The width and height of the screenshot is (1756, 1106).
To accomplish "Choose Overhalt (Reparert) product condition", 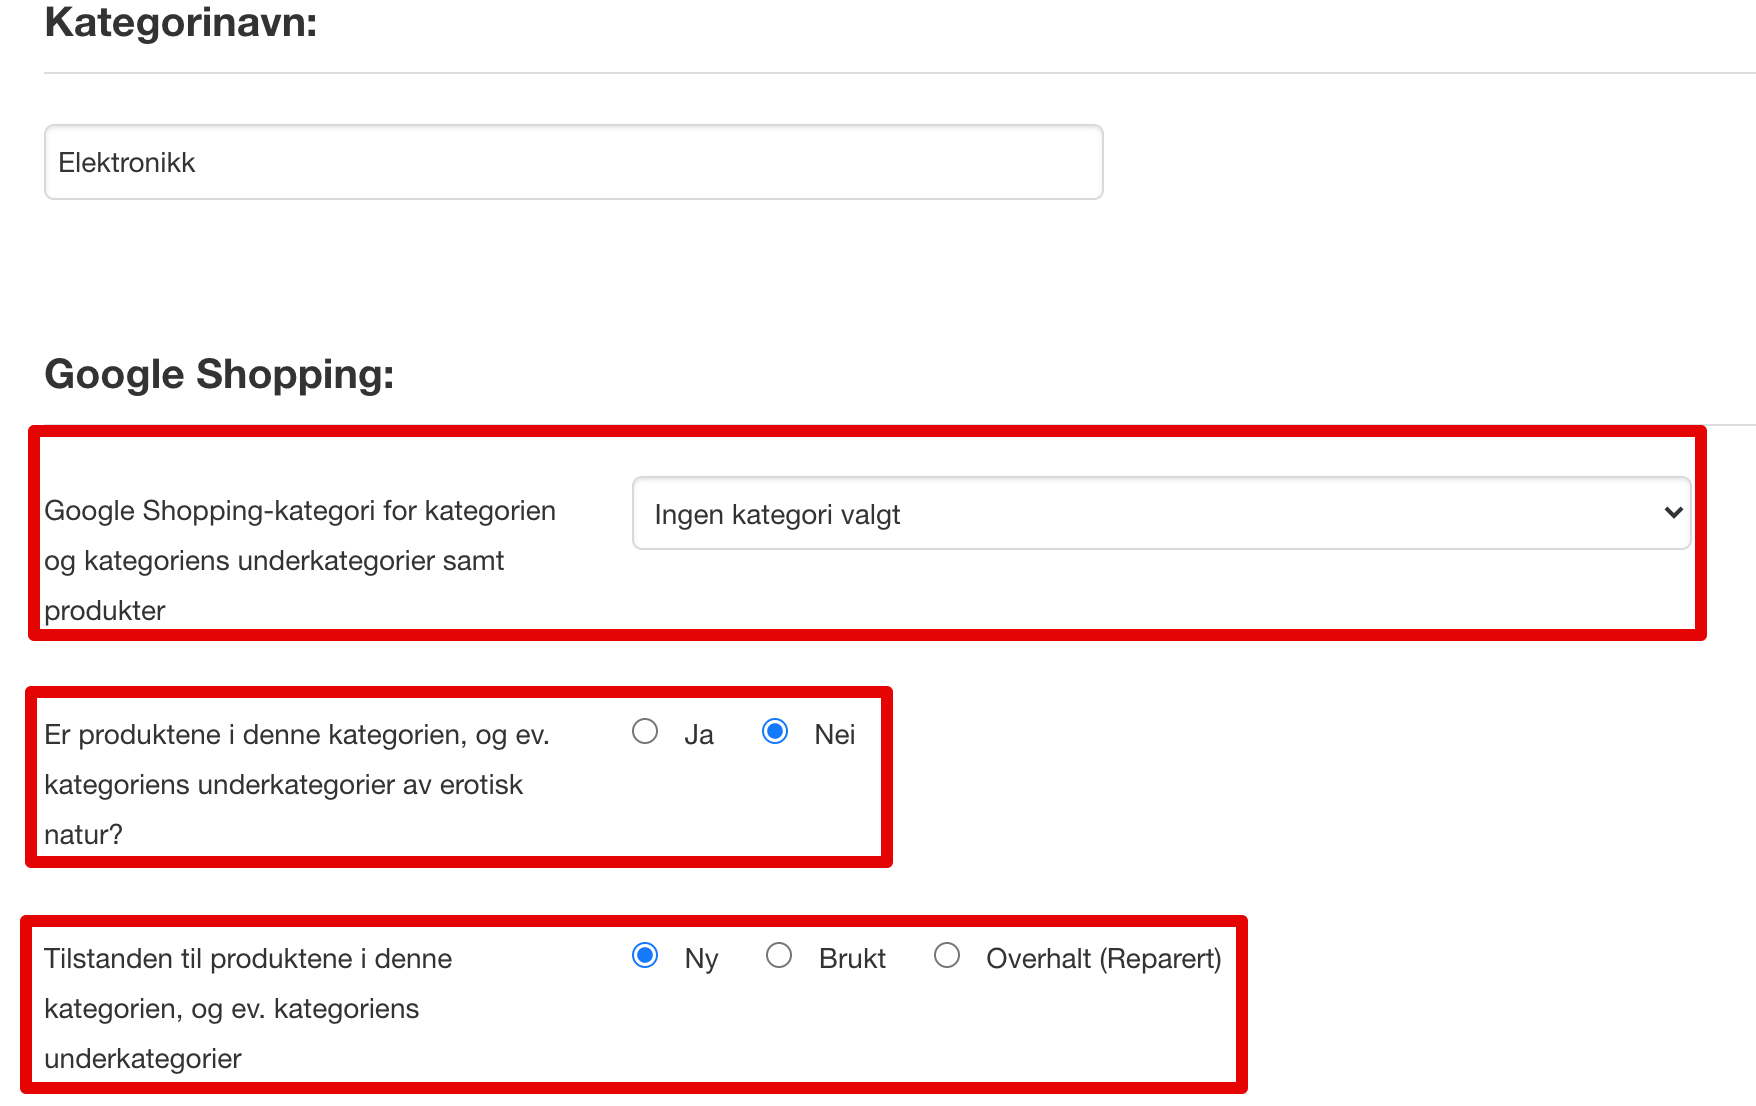I will [947, 956].
